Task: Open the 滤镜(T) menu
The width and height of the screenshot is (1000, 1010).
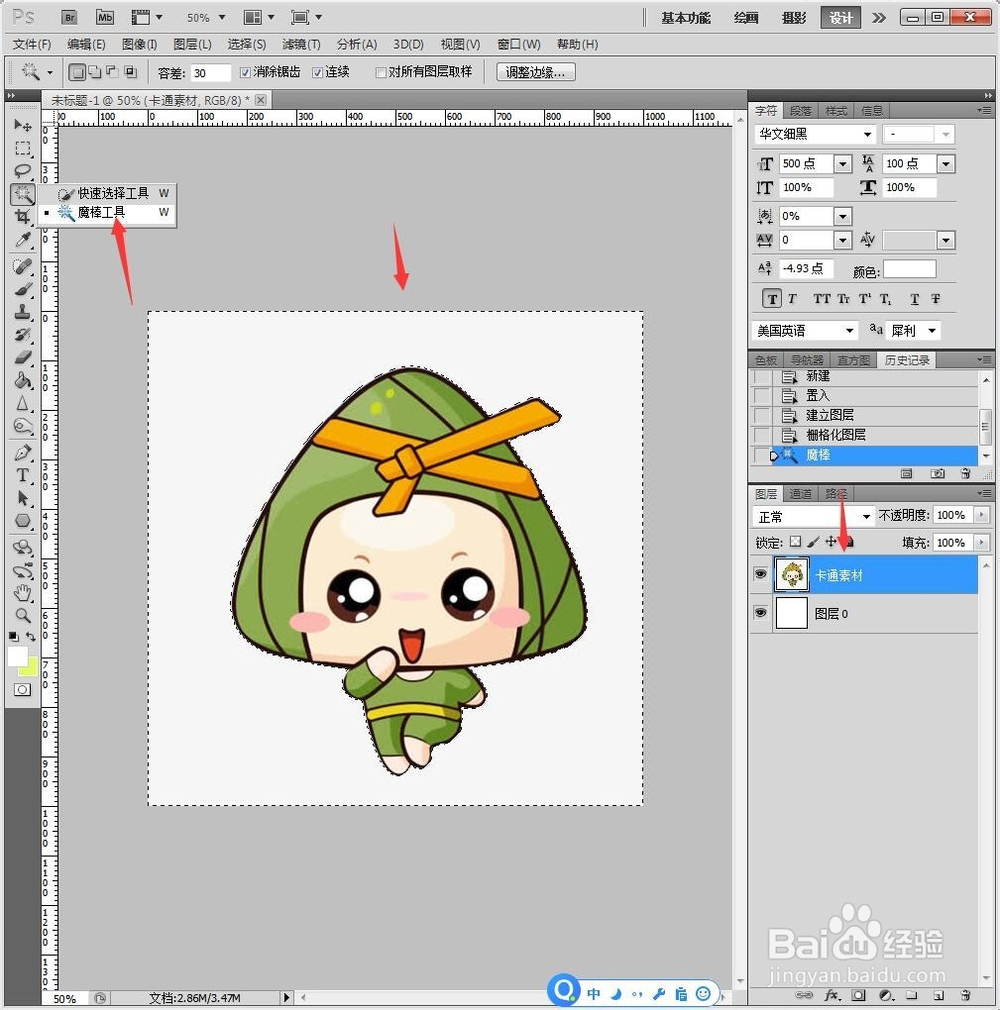Action: pos(302,44)
